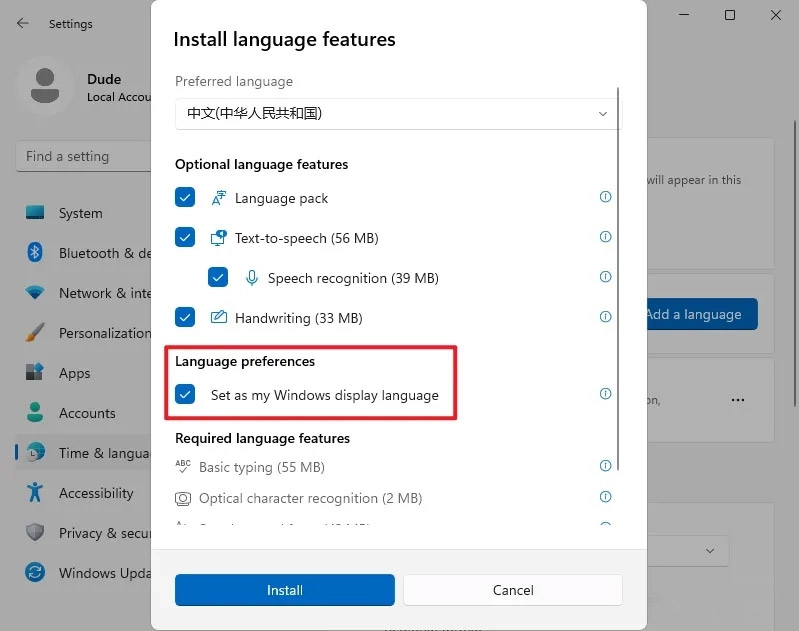
Task: Open the System settings page
Action: 84,213
